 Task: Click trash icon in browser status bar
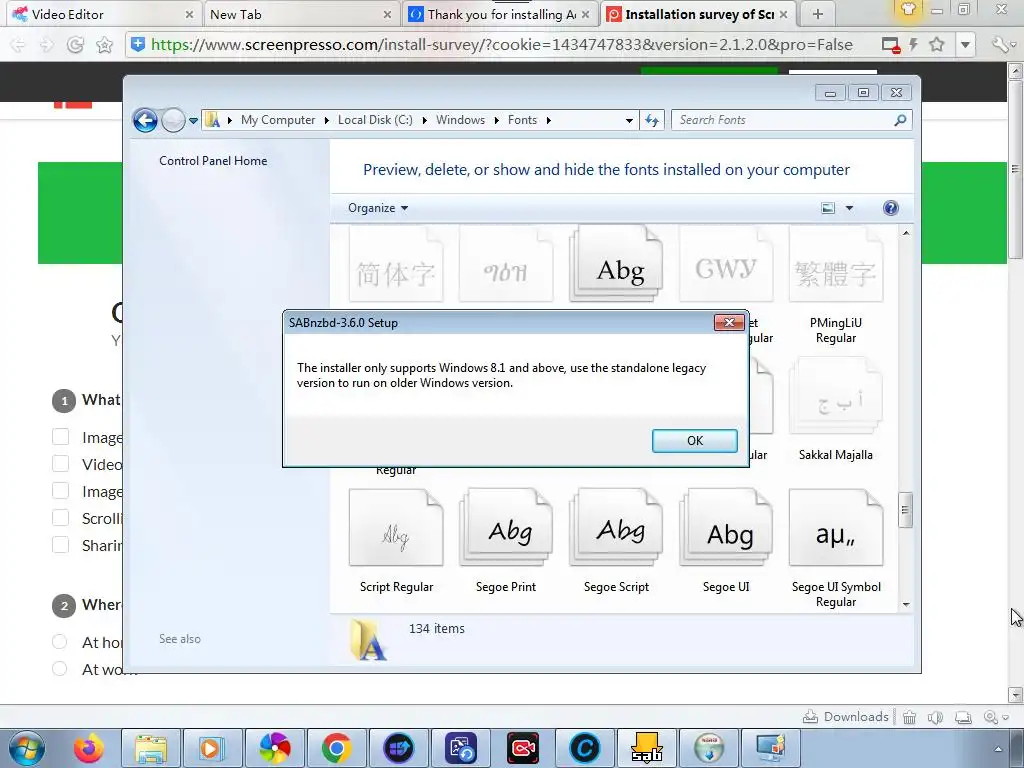click(x=909, y=717)
